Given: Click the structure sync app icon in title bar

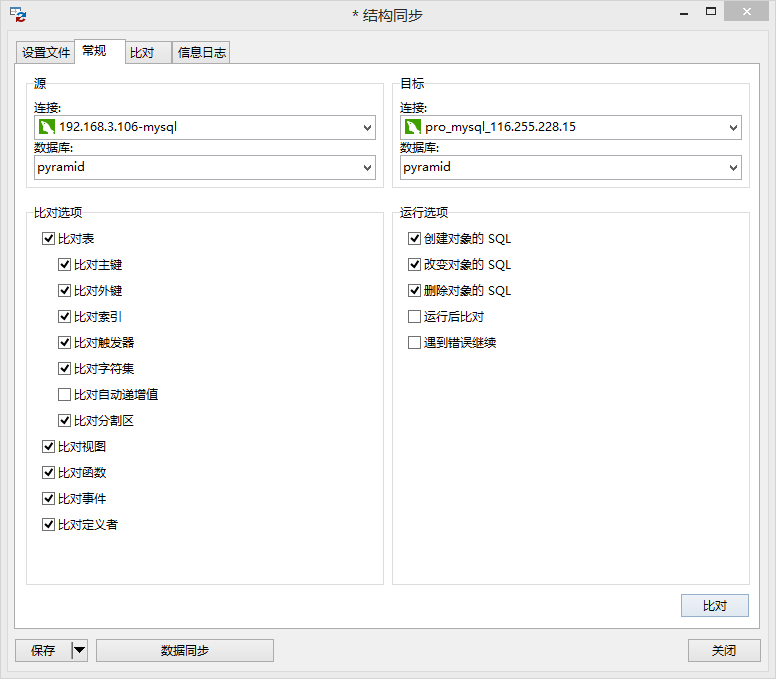Looking at the screenshot, I should coord(18,15).
